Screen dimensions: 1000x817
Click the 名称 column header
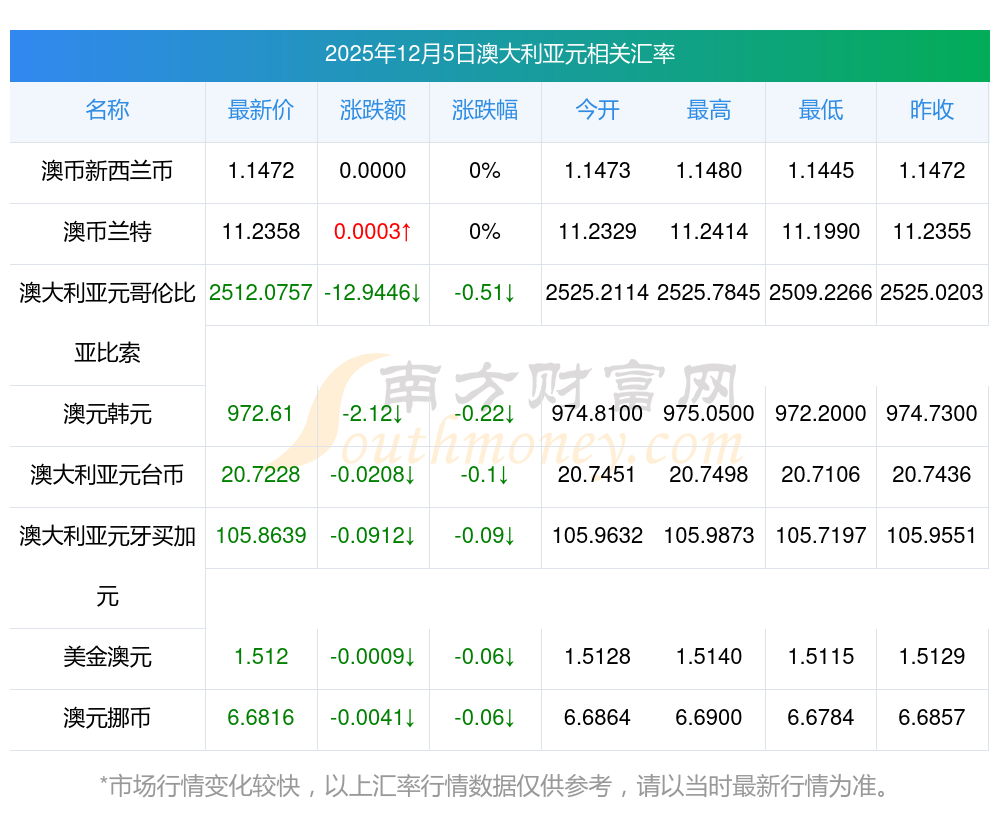point(107,111)
